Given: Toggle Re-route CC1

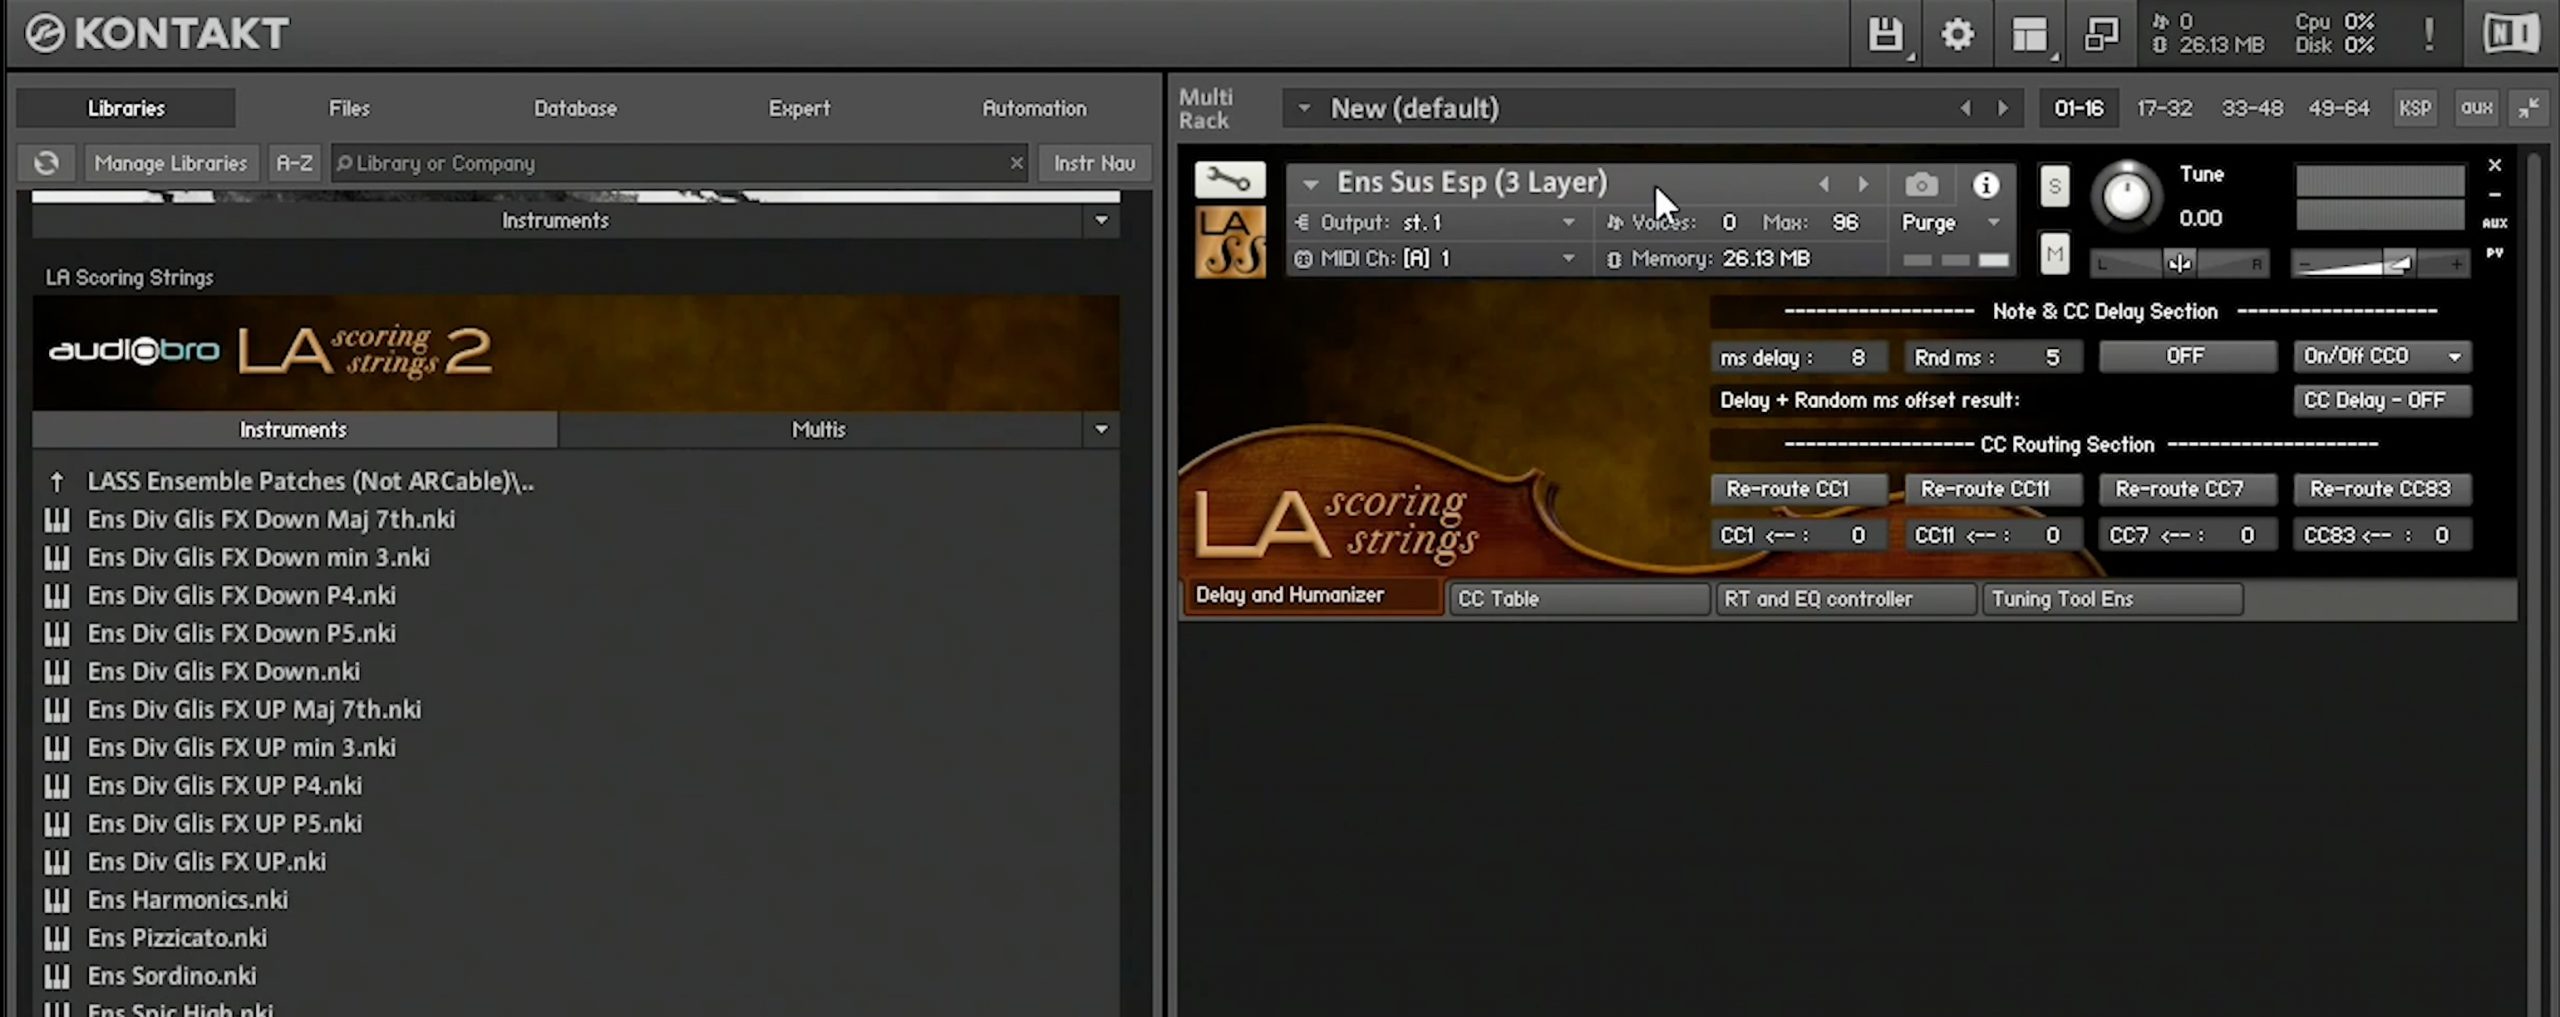Looking at the screenshot, I should point(1797,489).
